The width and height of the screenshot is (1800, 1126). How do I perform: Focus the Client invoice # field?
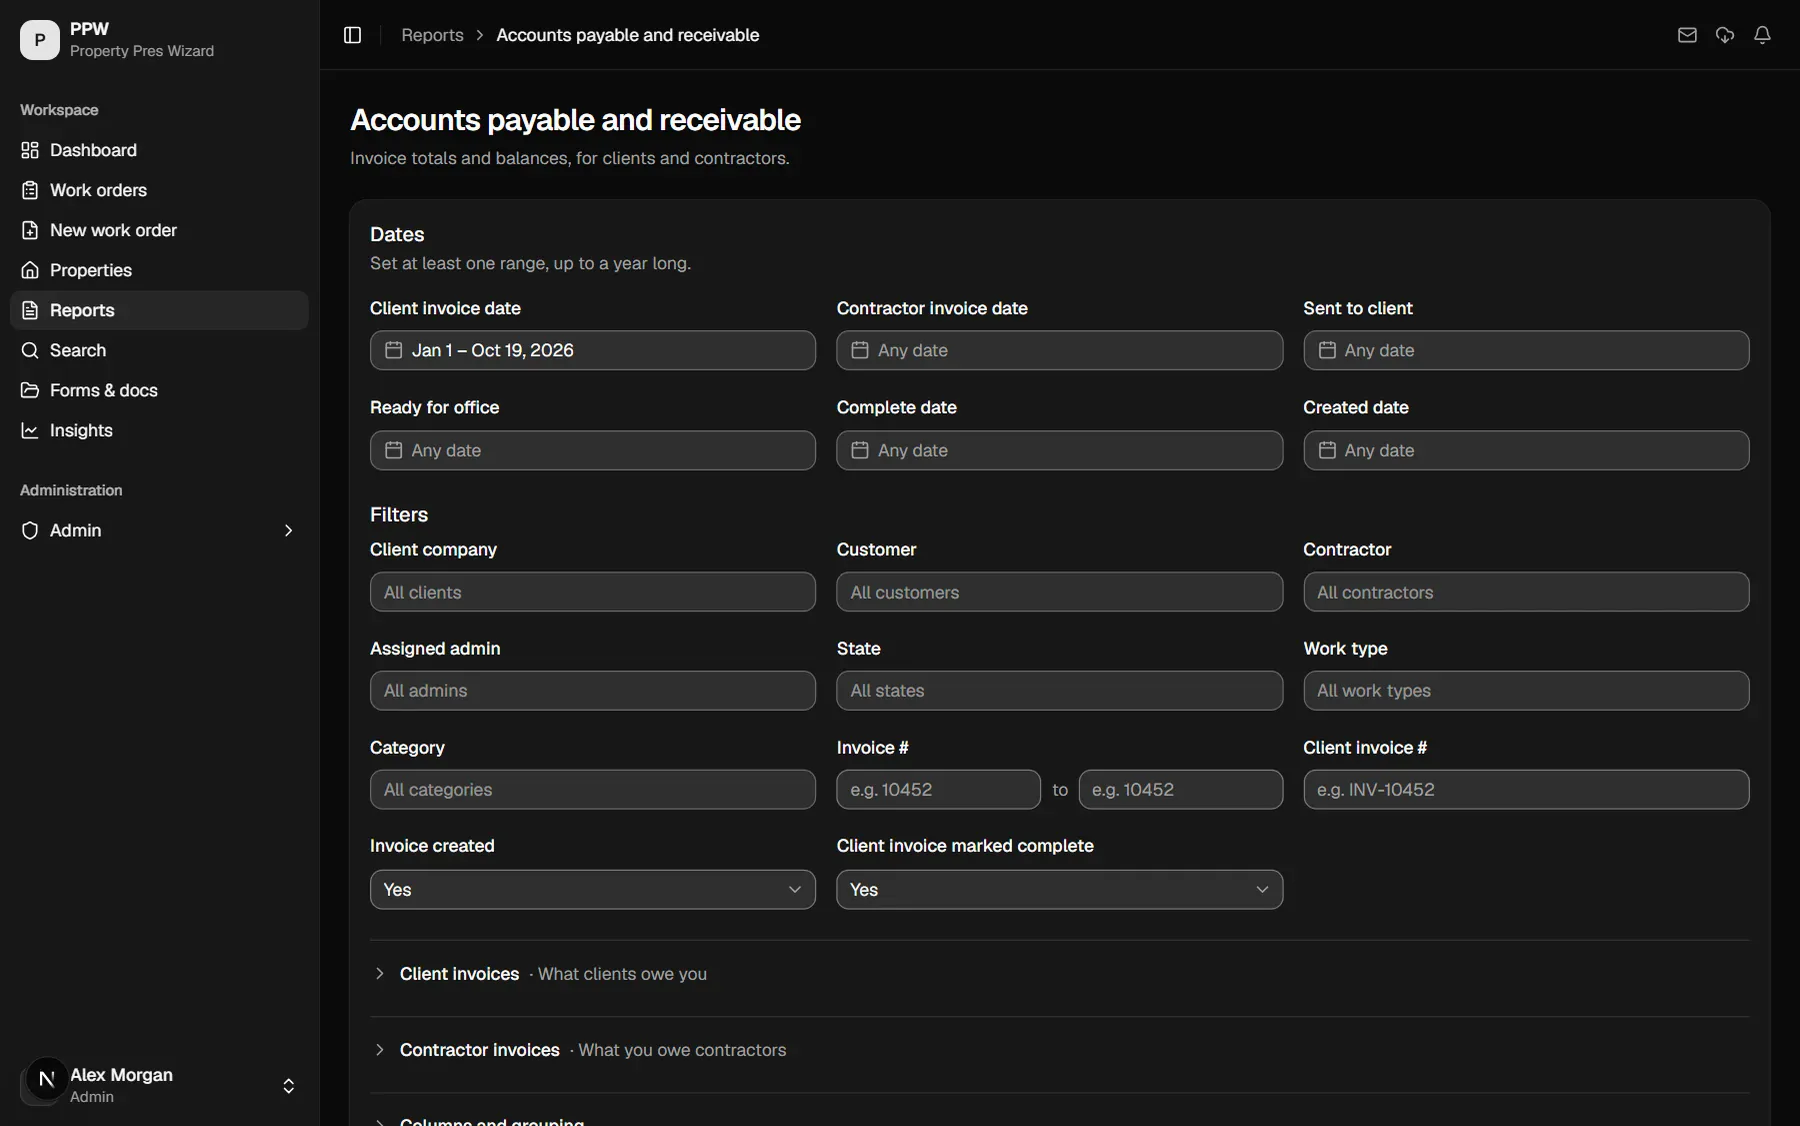pos(1526,789)
